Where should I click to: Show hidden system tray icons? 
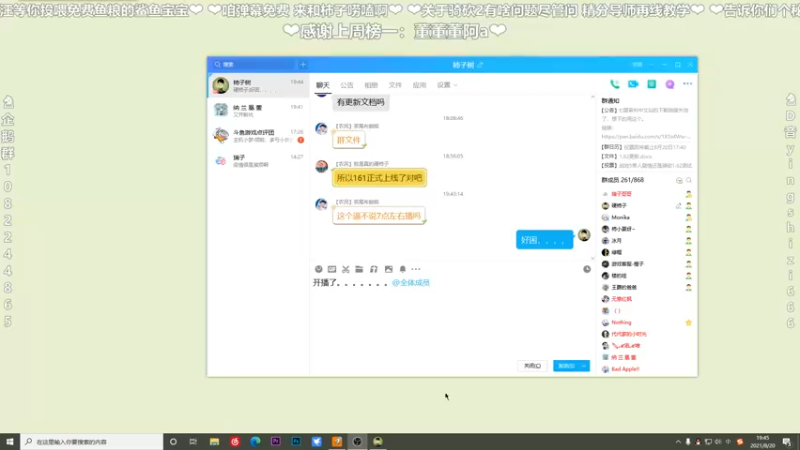pyautogui.click(x=678, y=442)
